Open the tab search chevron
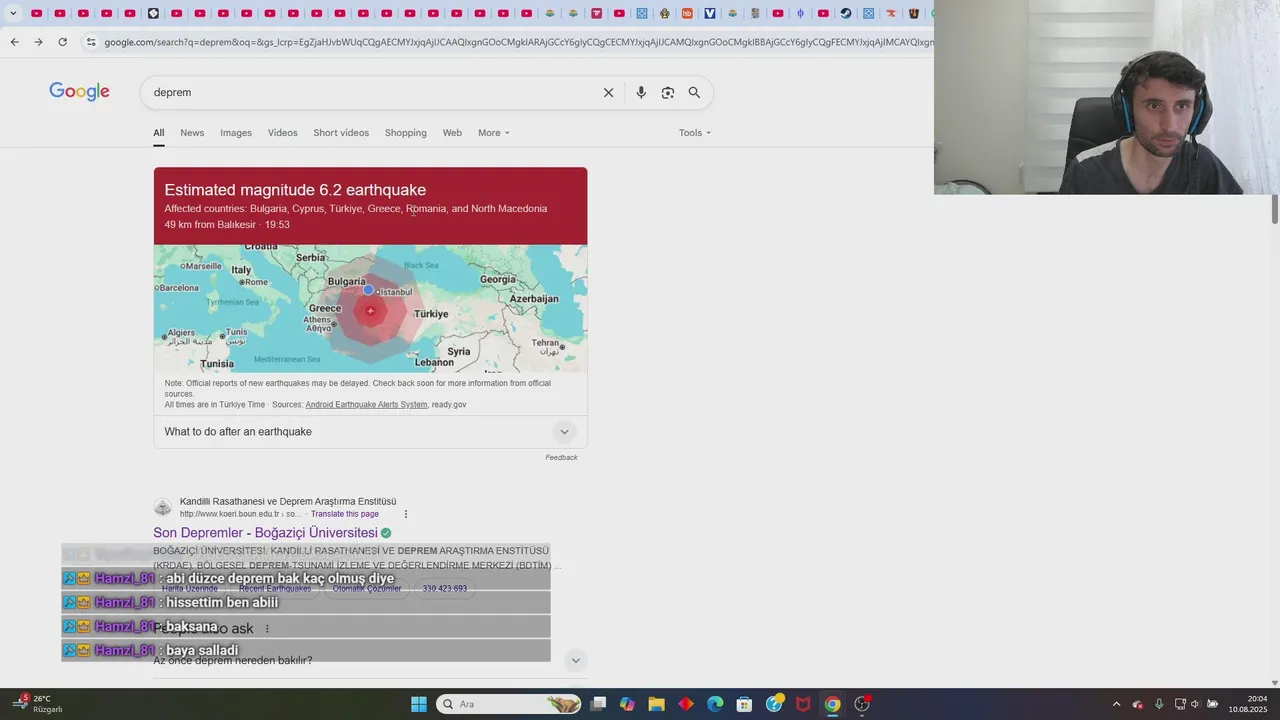The height and width of the screenshot is (720, 1280). (13, 13)
